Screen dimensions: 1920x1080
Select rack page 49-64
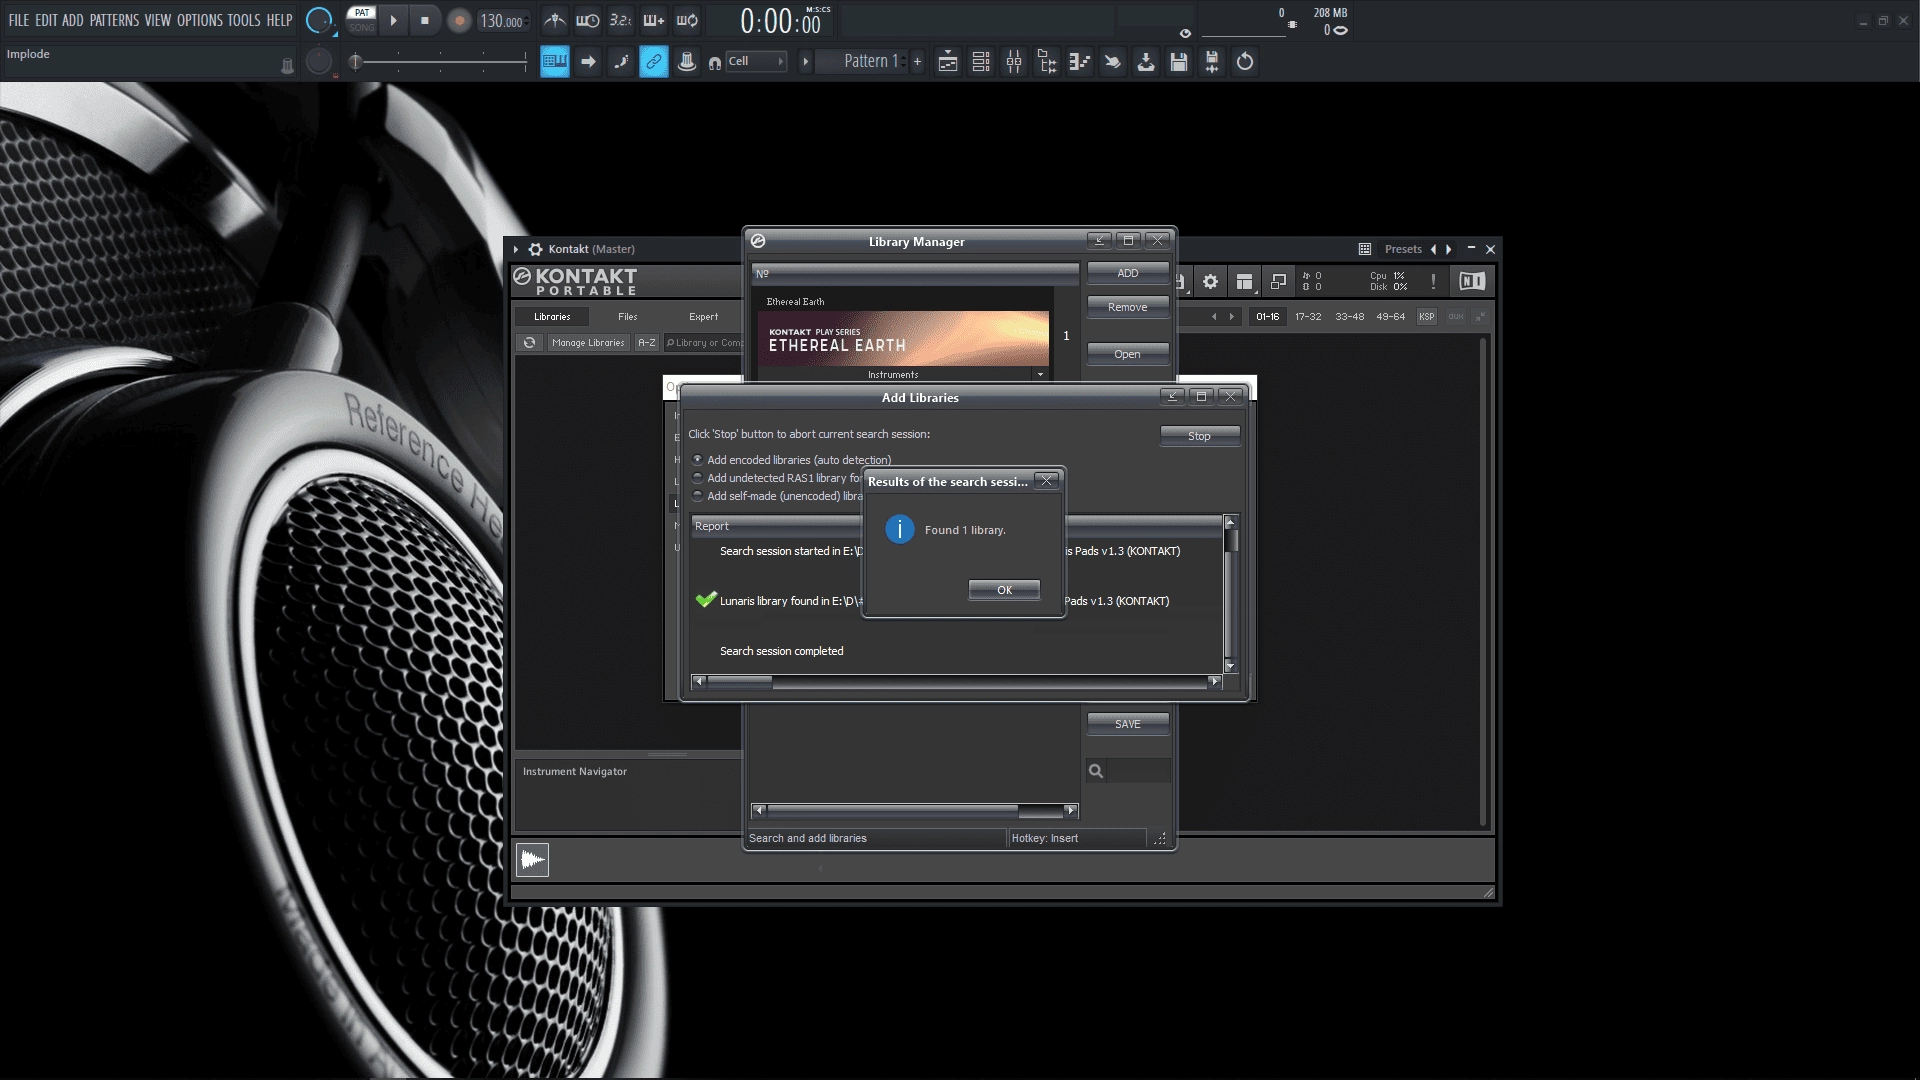coord(1391,317)
